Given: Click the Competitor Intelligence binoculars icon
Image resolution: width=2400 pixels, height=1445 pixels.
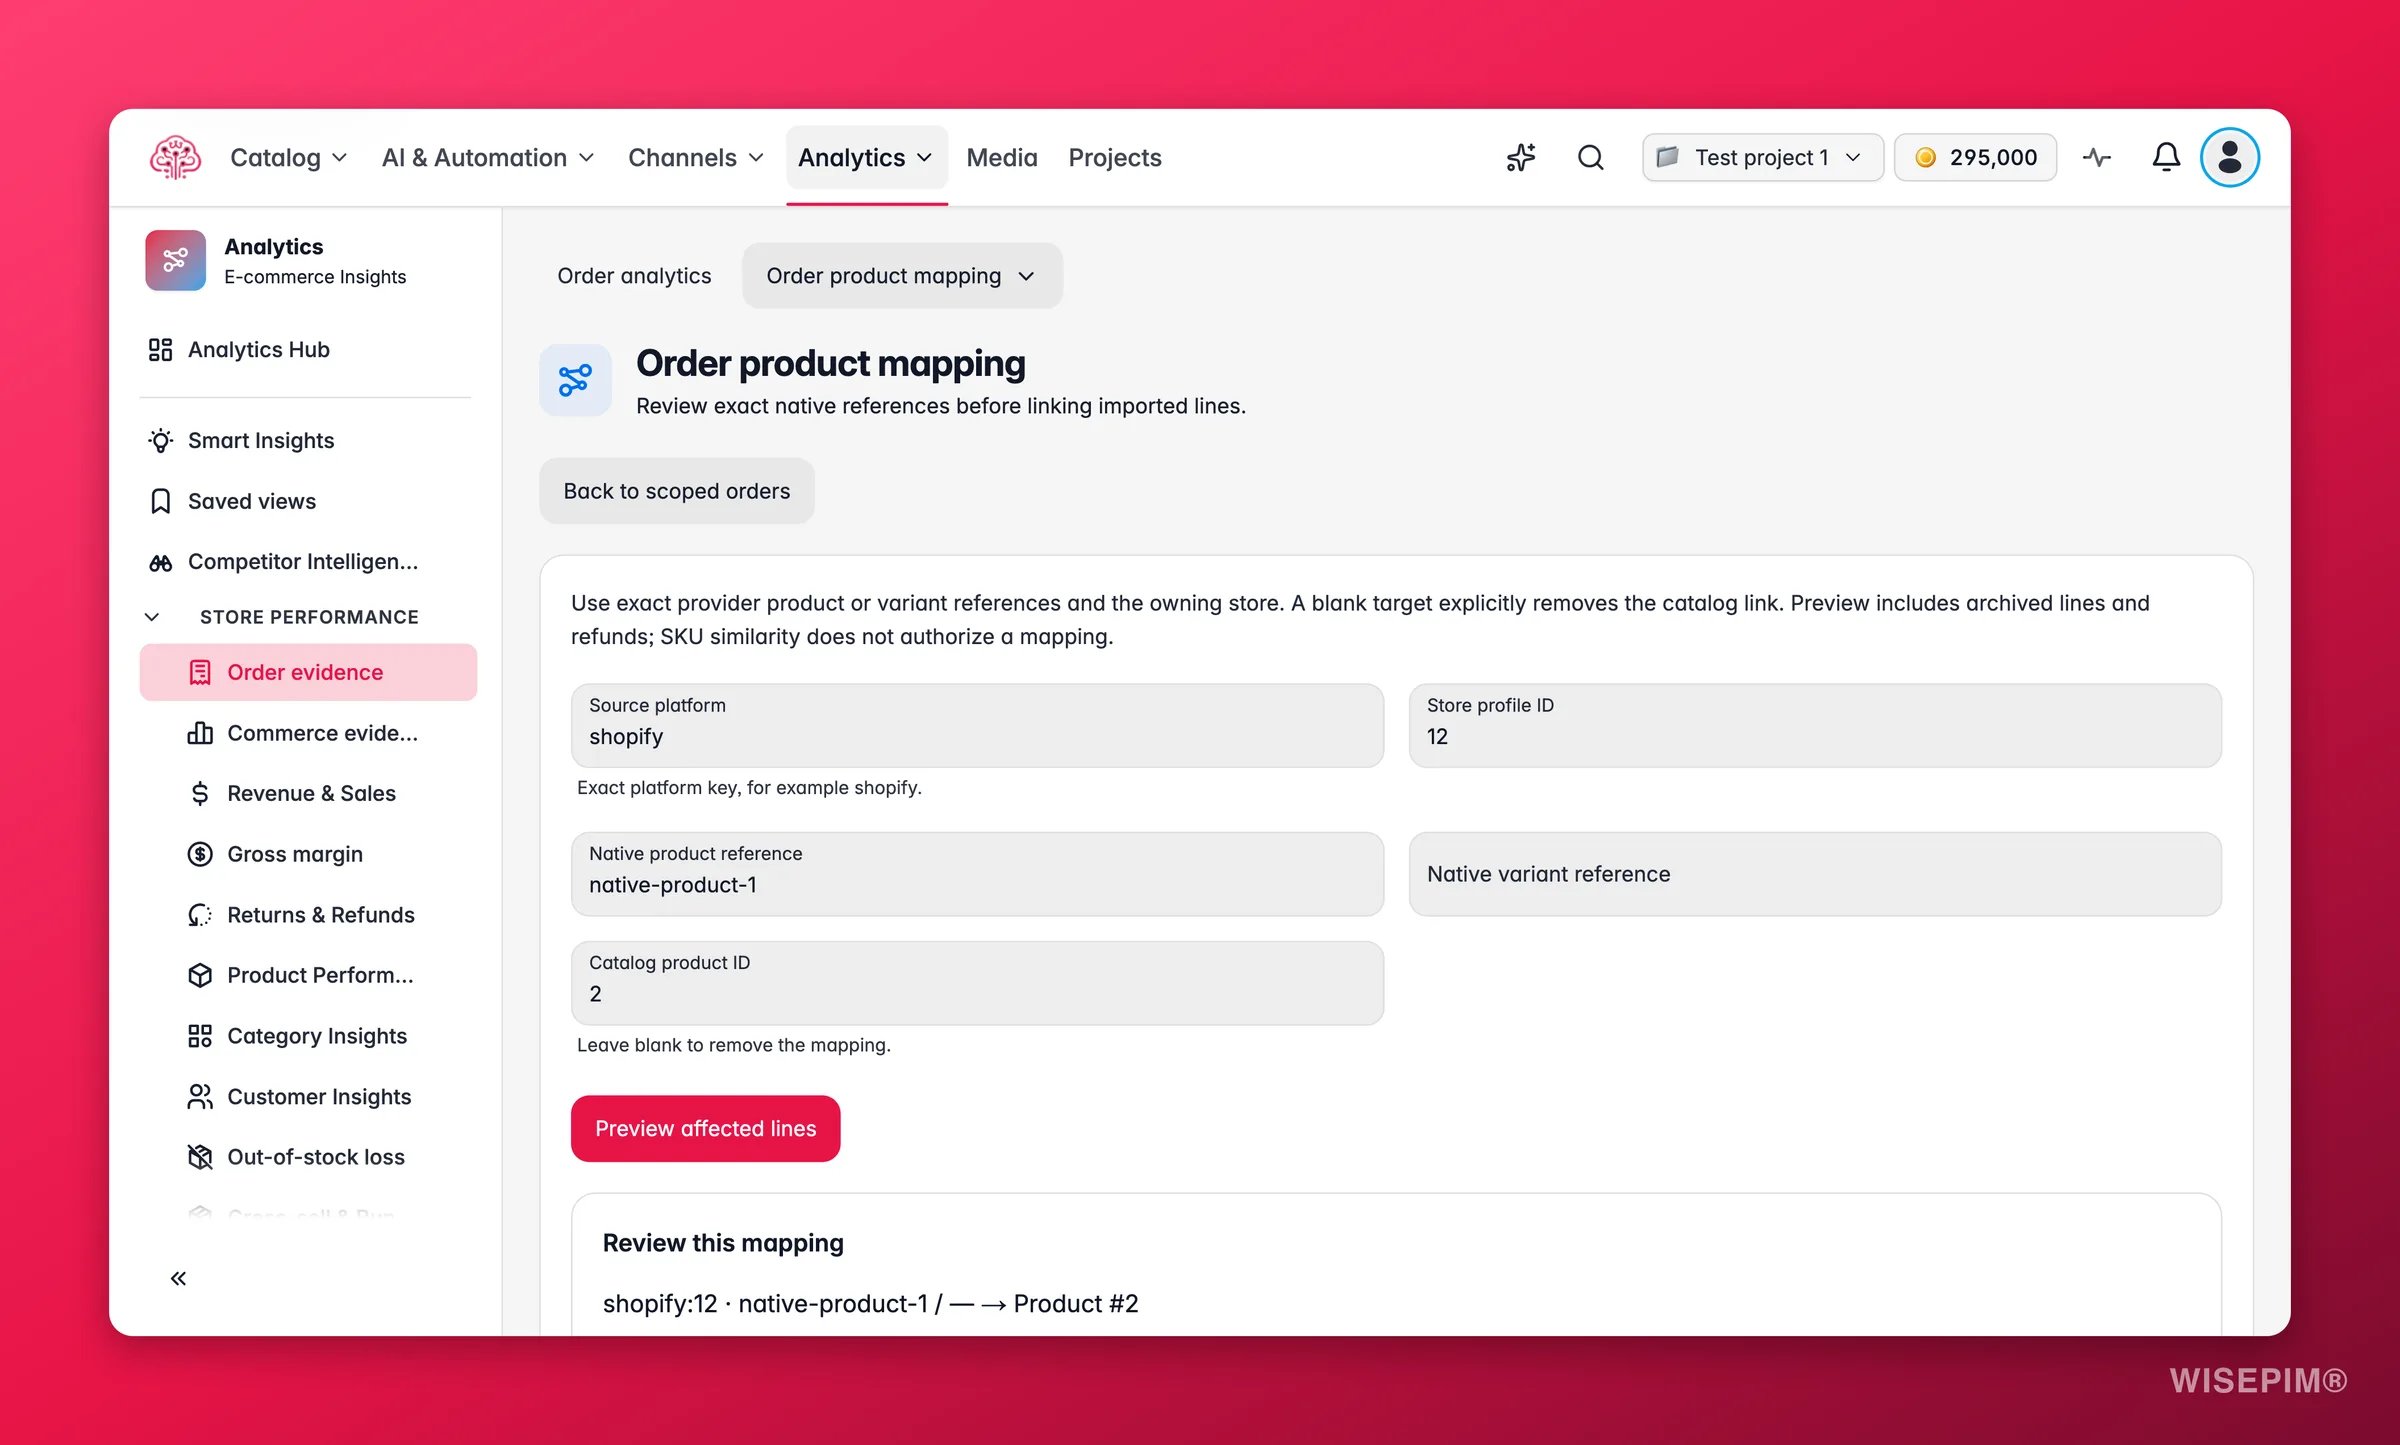Looking at the screenshot, I should click(160, 562).
